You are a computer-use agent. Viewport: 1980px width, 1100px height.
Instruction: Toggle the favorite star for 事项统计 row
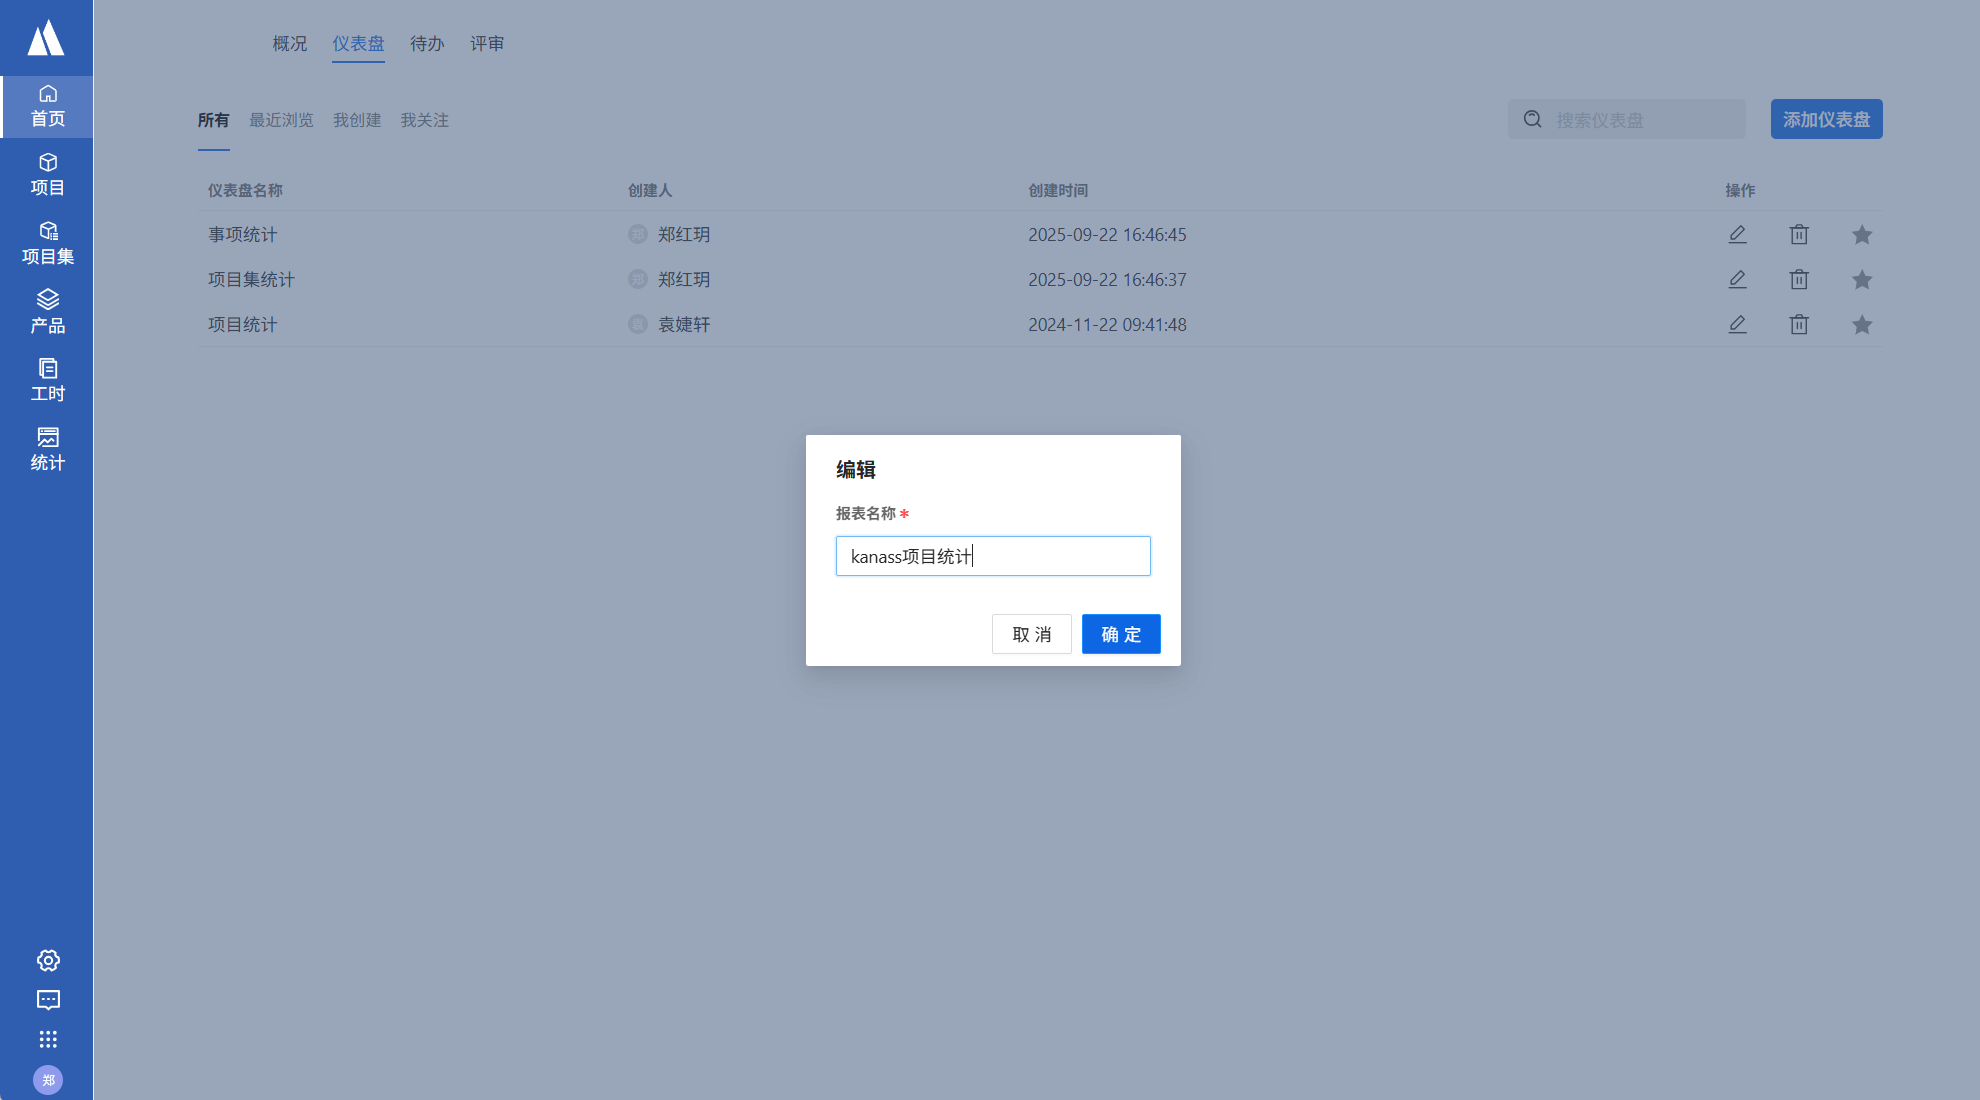coord(1861,234)
